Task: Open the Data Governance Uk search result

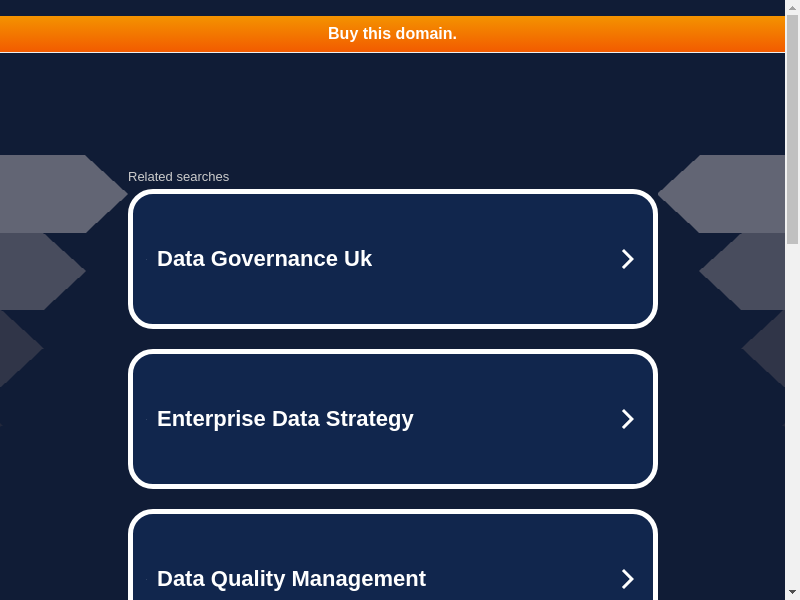Action: 264,259
